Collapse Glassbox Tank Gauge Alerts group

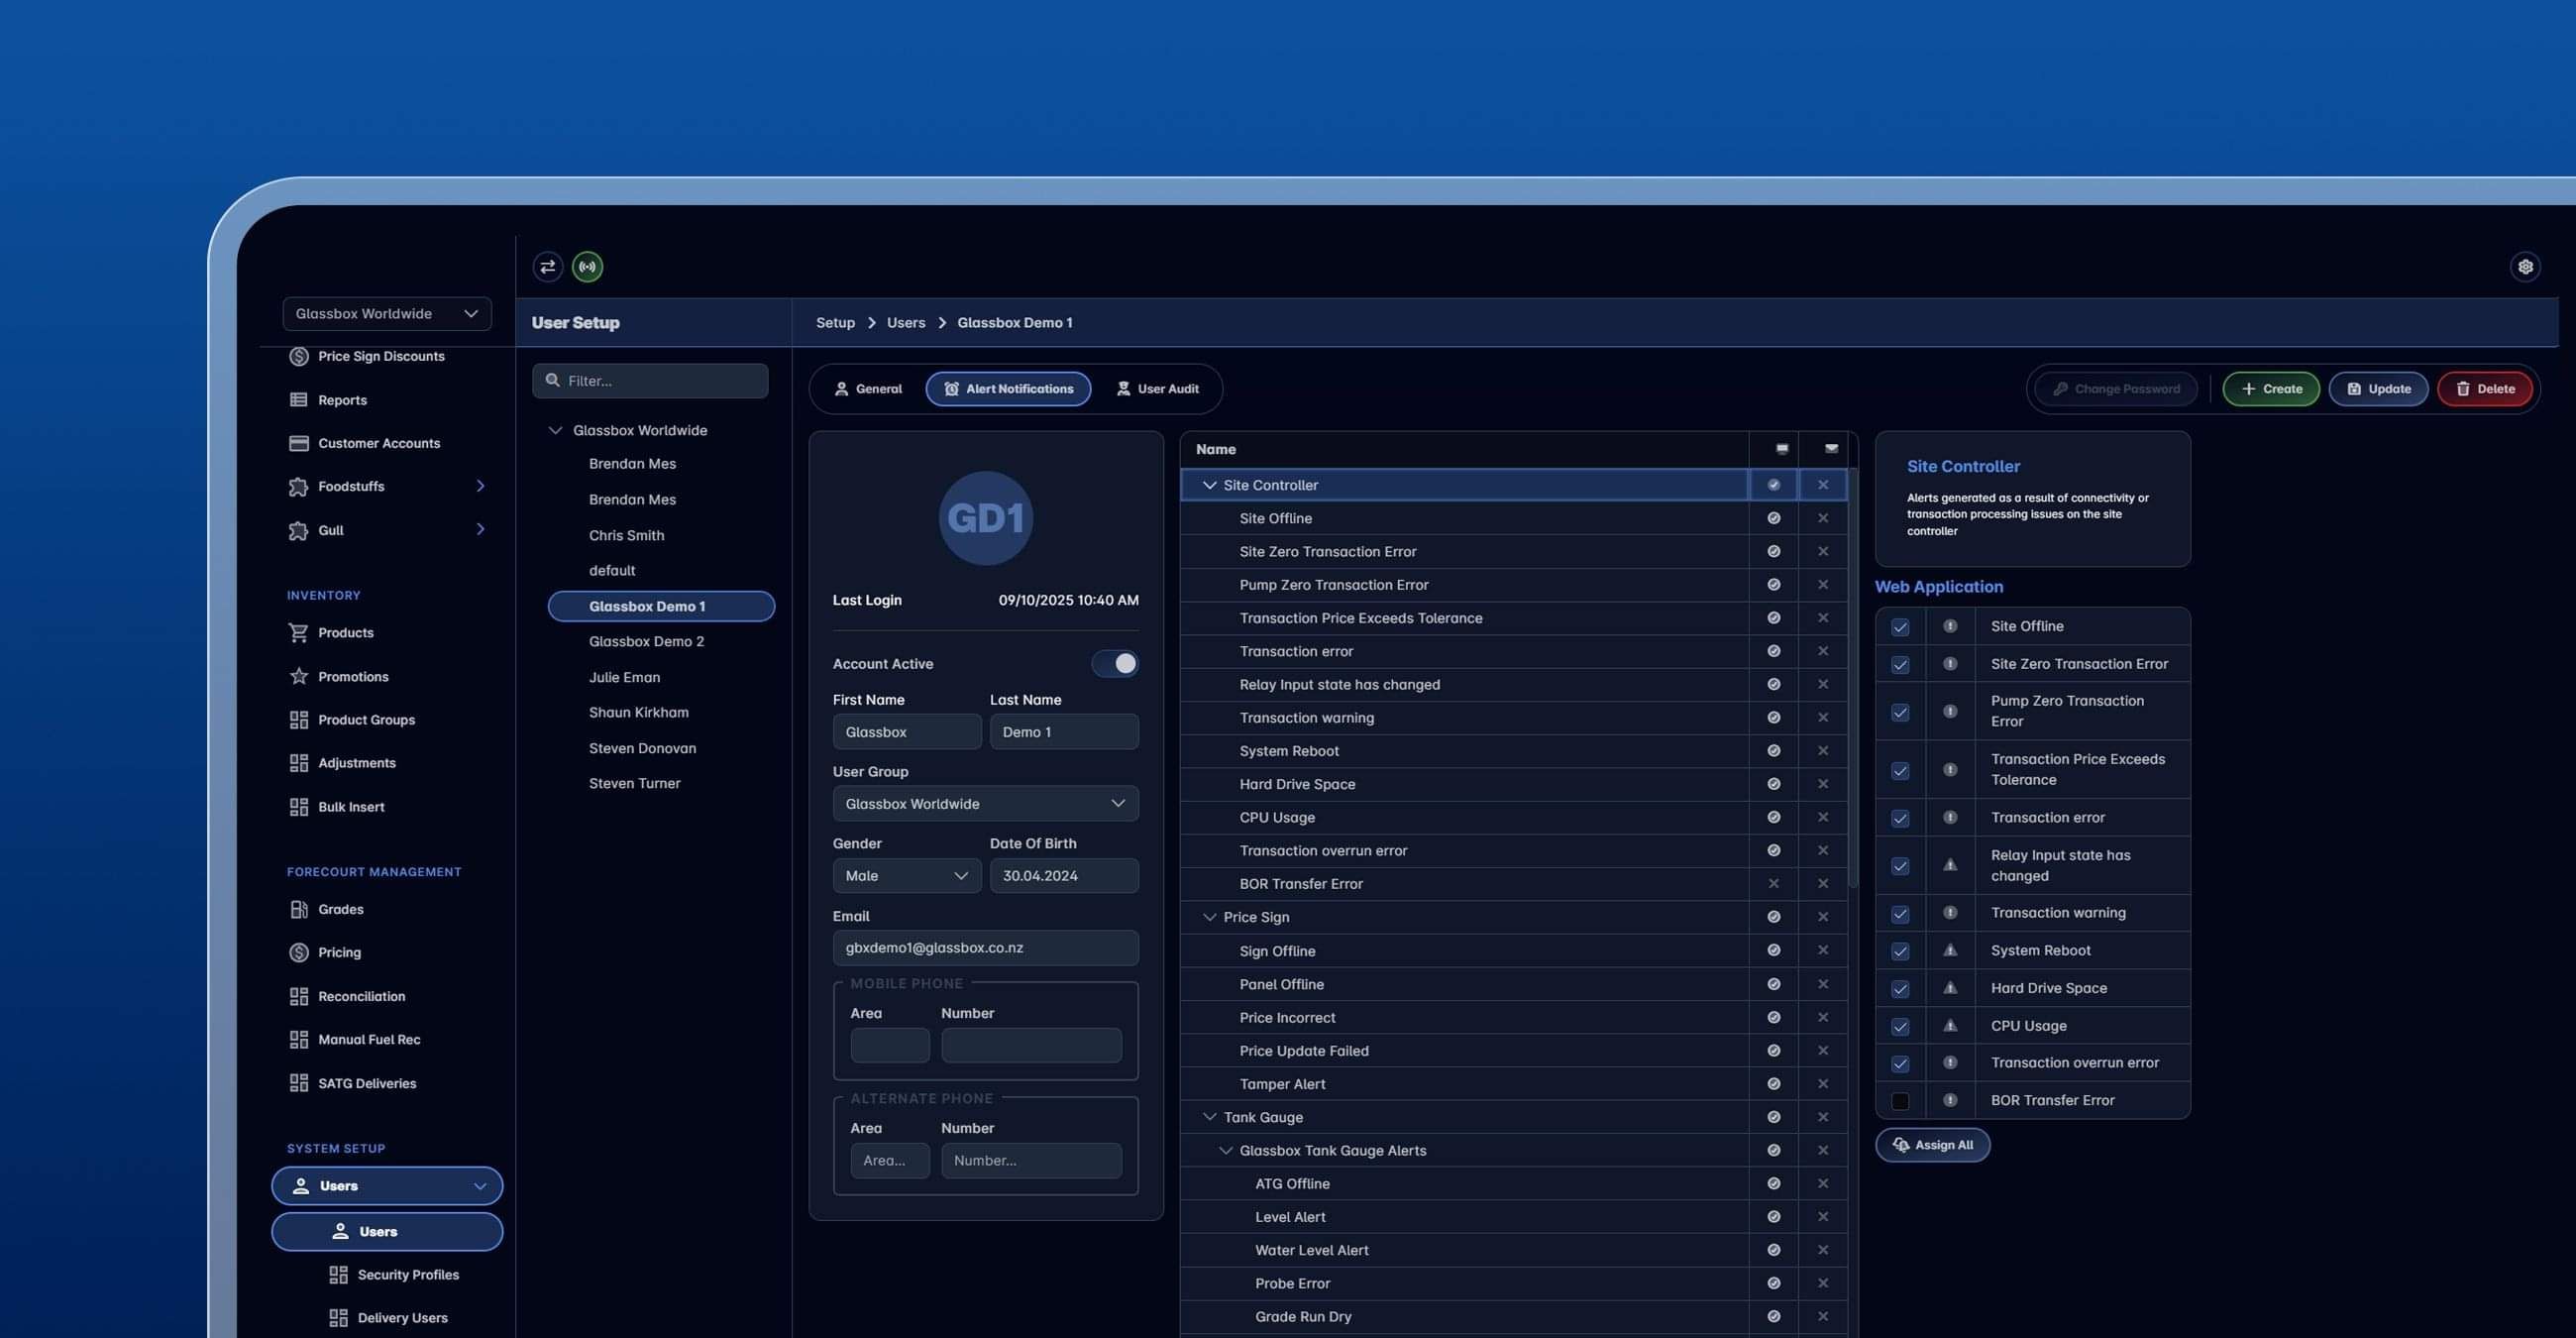tap(1225, 1151)
